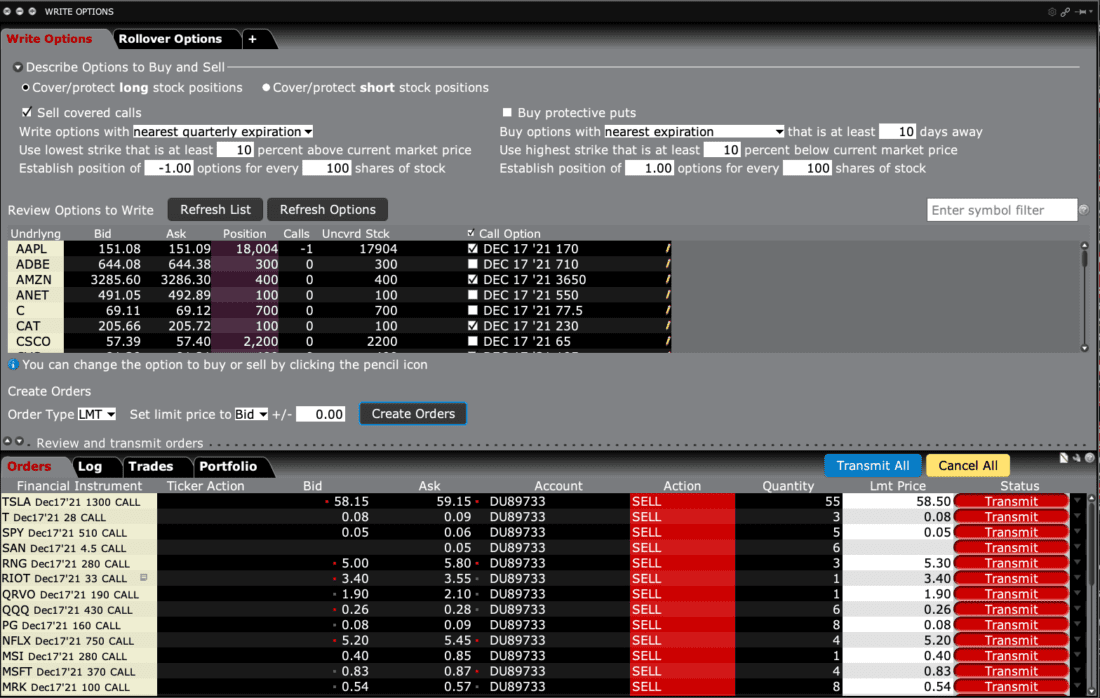Open the settings gear in the title bar
Image resolution: width=1100 pixels, height=698 pixels.
1052,12
